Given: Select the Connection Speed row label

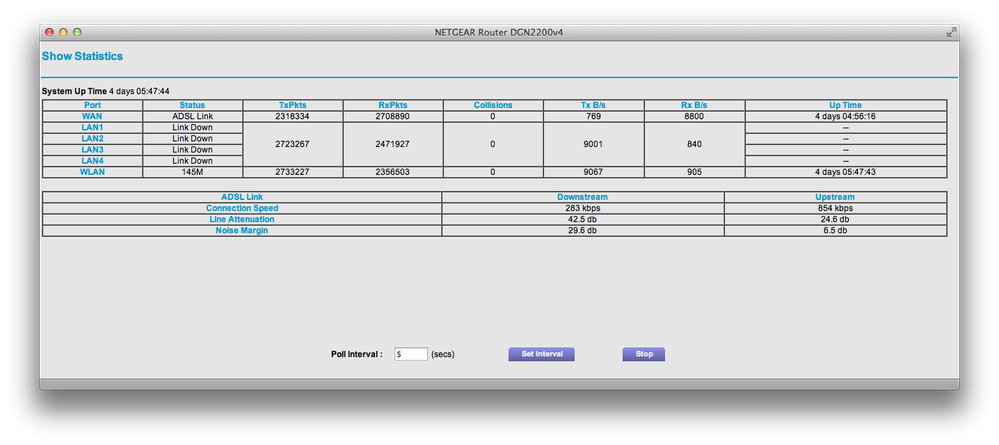Looking at the screenshot, I should click(242, 208).
